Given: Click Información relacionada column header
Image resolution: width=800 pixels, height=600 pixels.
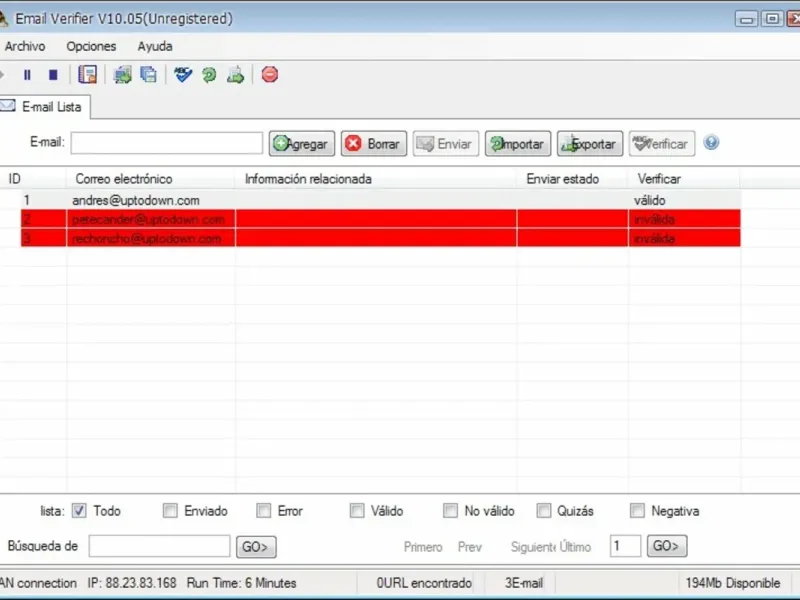Looking at the screenshot, I should [376, 179].
